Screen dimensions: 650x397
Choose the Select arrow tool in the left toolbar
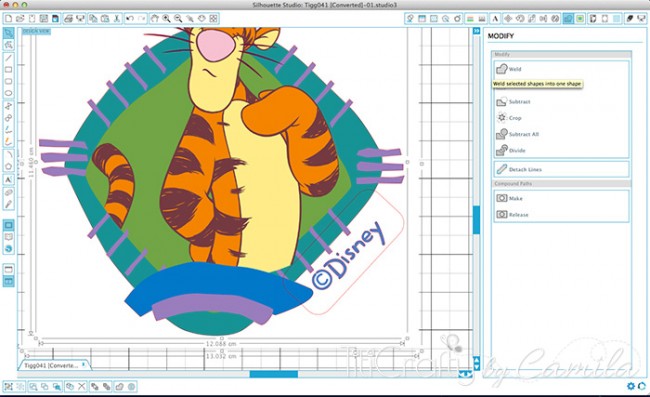(x=8, y=33)
